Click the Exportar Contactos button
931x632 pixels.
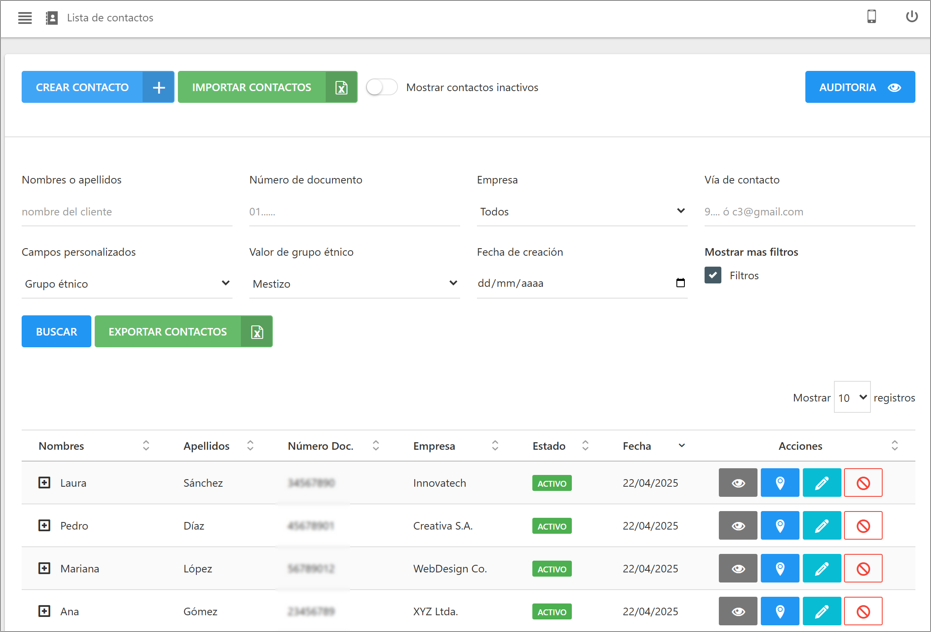[183, 332]
